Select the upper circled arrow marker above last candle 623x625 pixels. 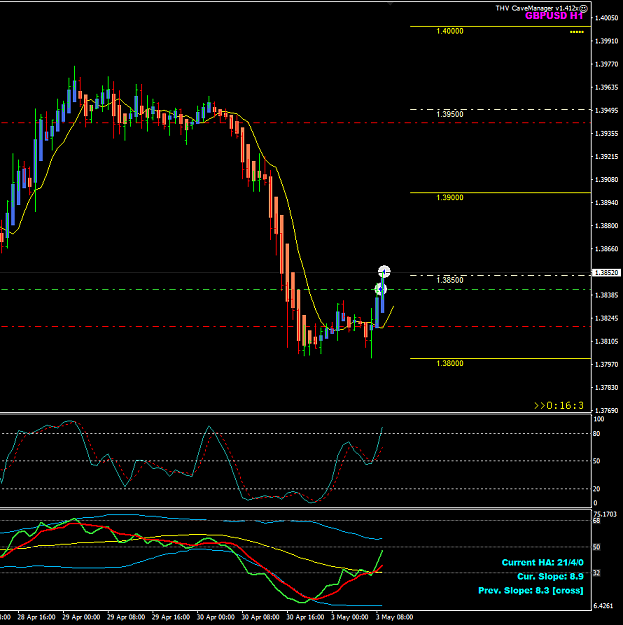[x=384, y=271]
